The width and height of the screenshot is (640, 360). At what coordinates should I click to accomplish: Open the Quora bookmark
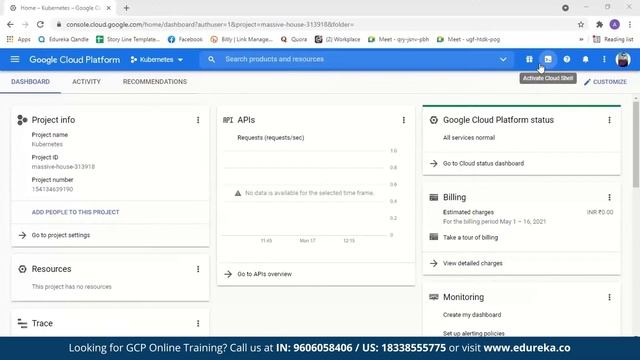[294, 39]
